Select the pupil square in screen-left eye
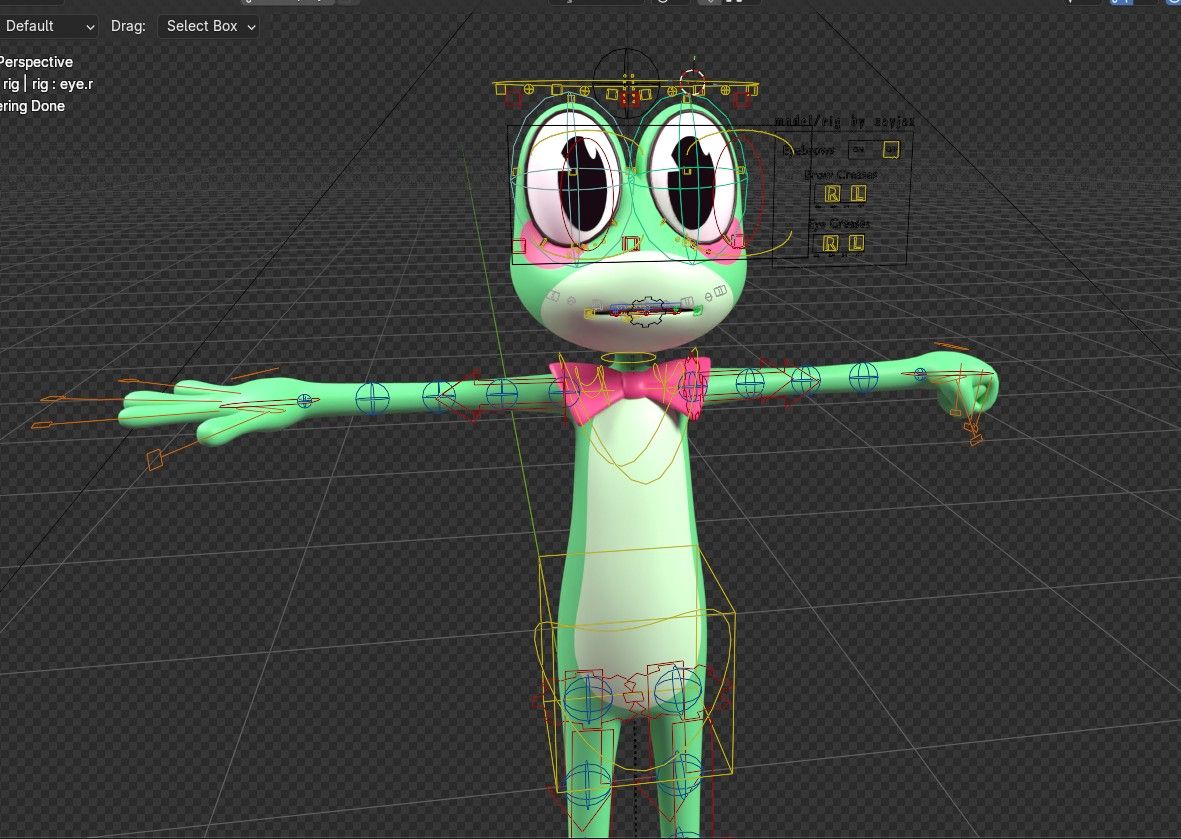This screenshot has height=839, width=1181. click(572, 170)
